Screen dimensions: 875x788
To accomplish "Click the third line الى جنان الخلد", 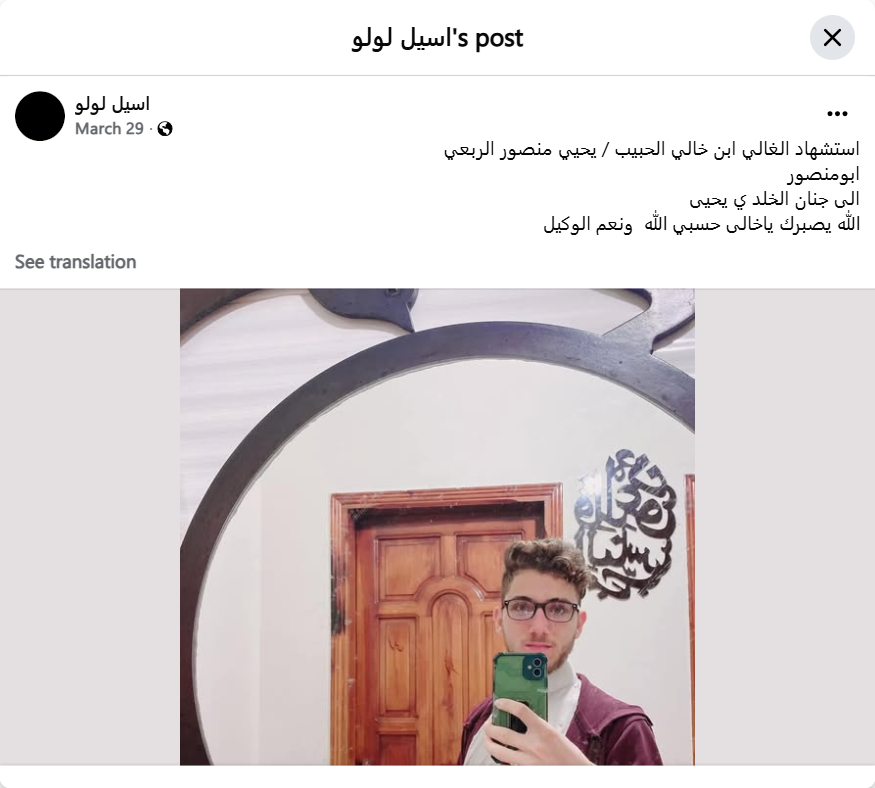I will pyautogui.click(x=774, y=199).
